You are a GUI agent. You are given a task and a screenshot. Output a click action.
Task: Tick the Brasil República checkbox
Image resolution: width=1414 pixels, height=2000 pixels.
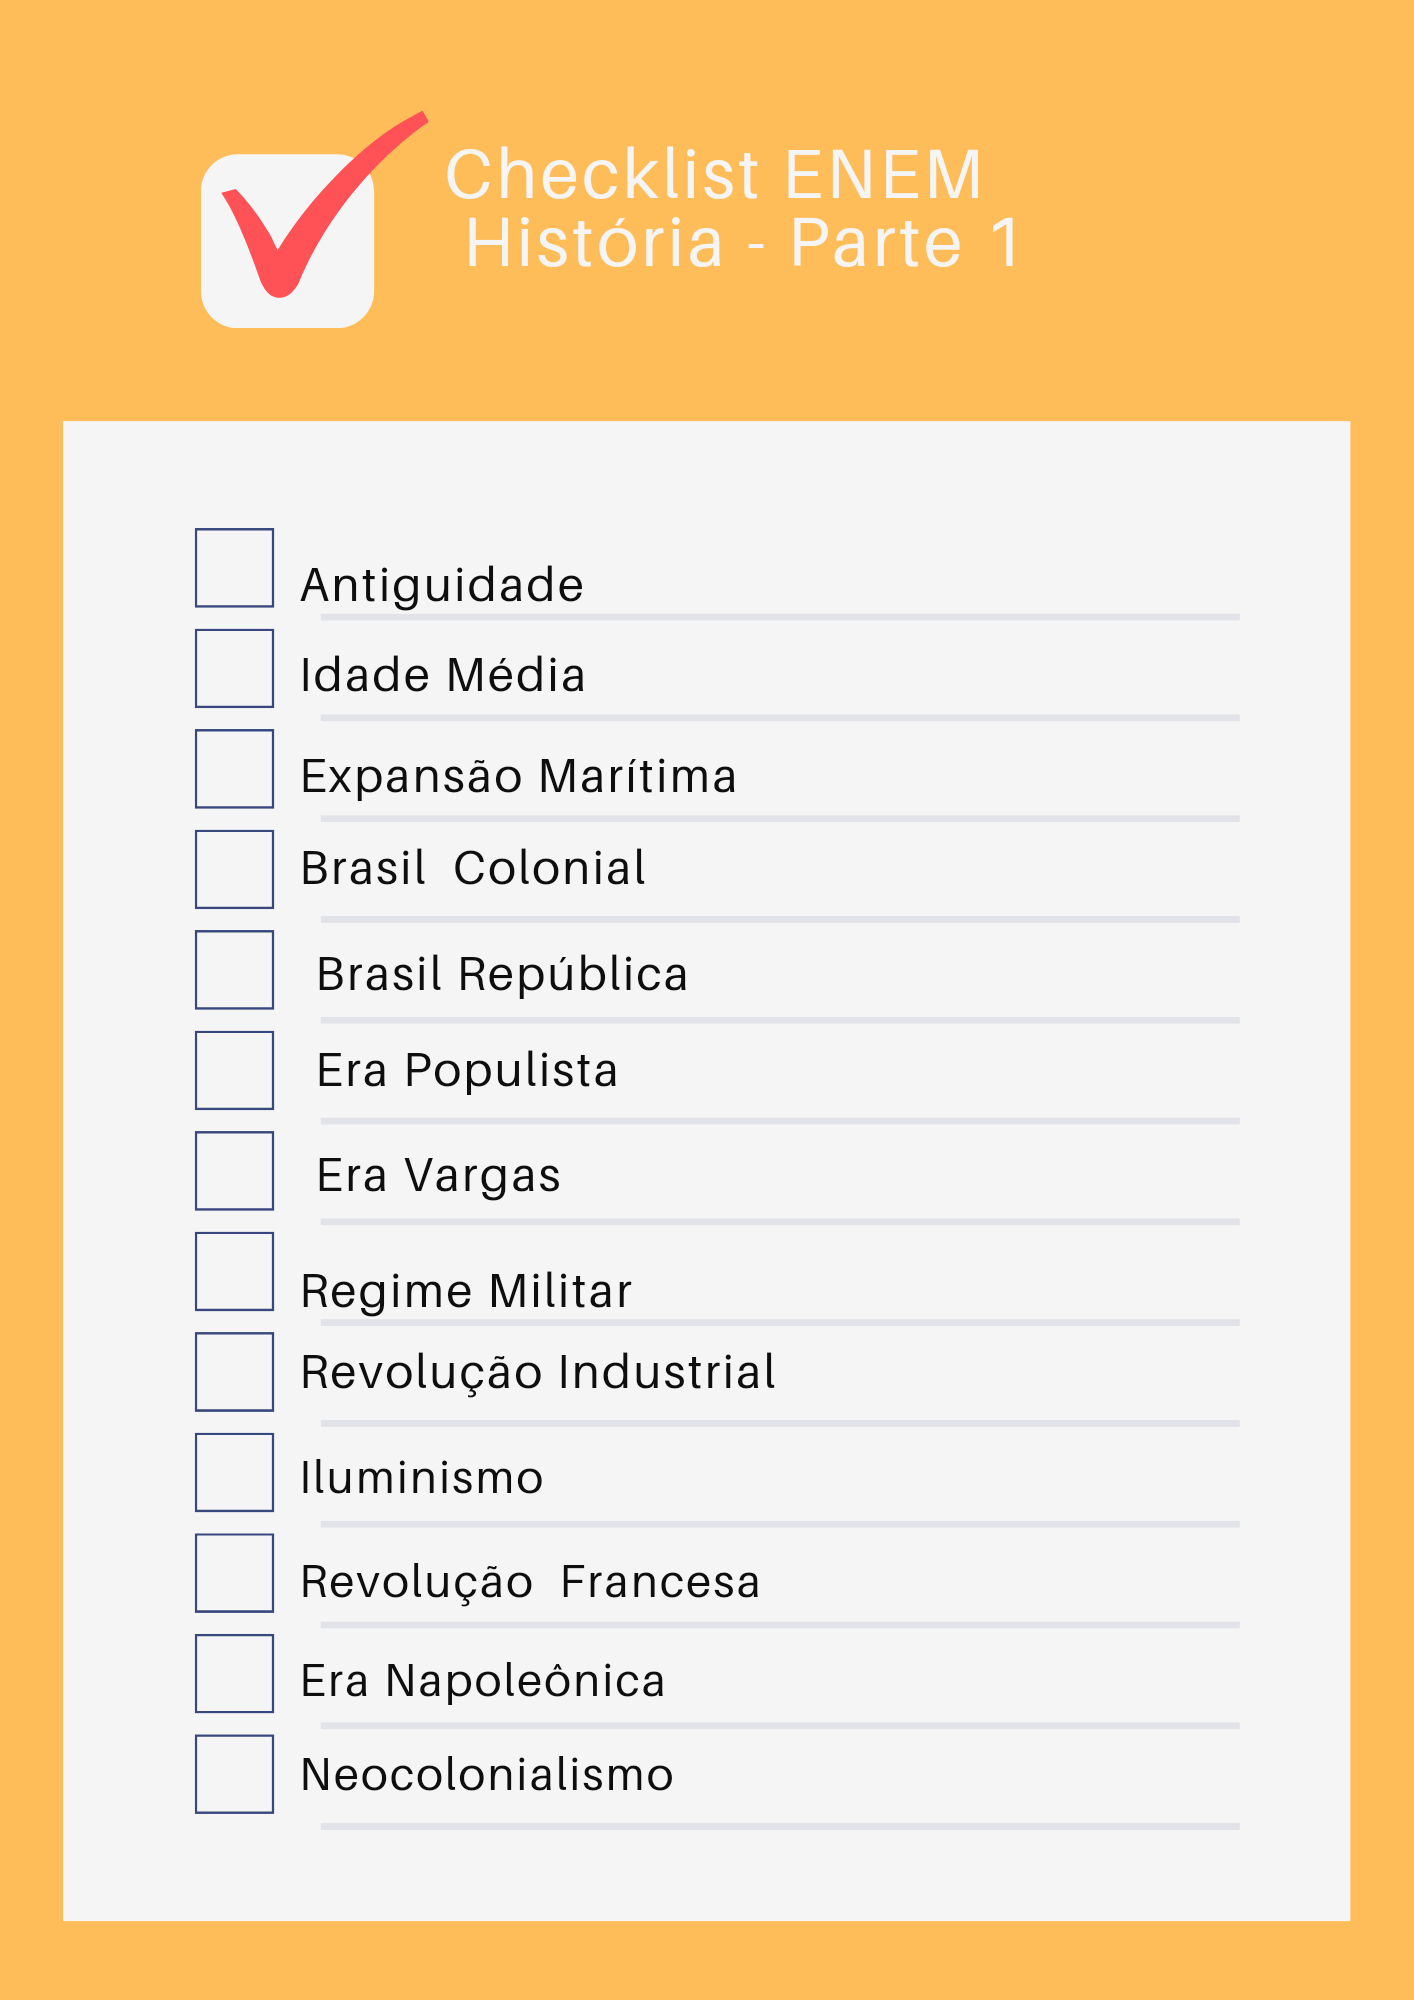click(234, 970)
